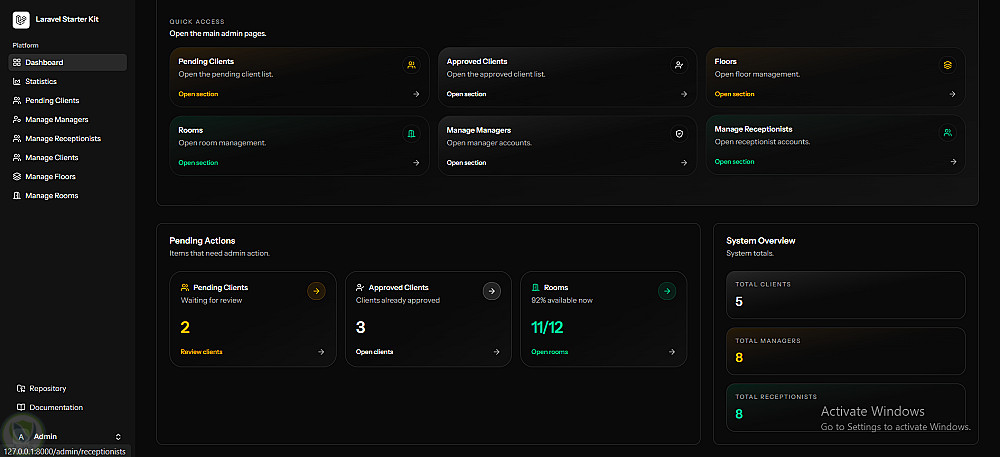Click the green arrow button in Rooms tile

coord(667,291)
